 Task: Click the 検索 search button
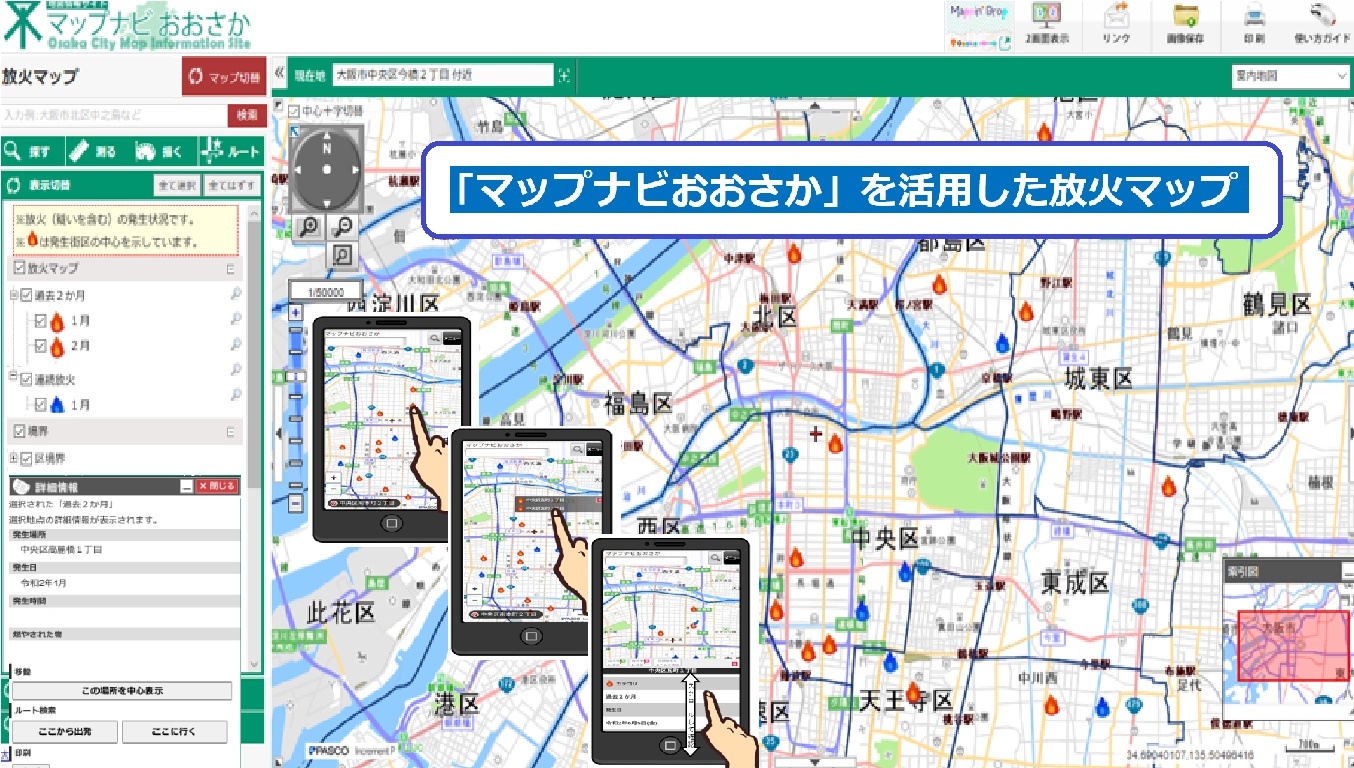click(x=246, y=115)
